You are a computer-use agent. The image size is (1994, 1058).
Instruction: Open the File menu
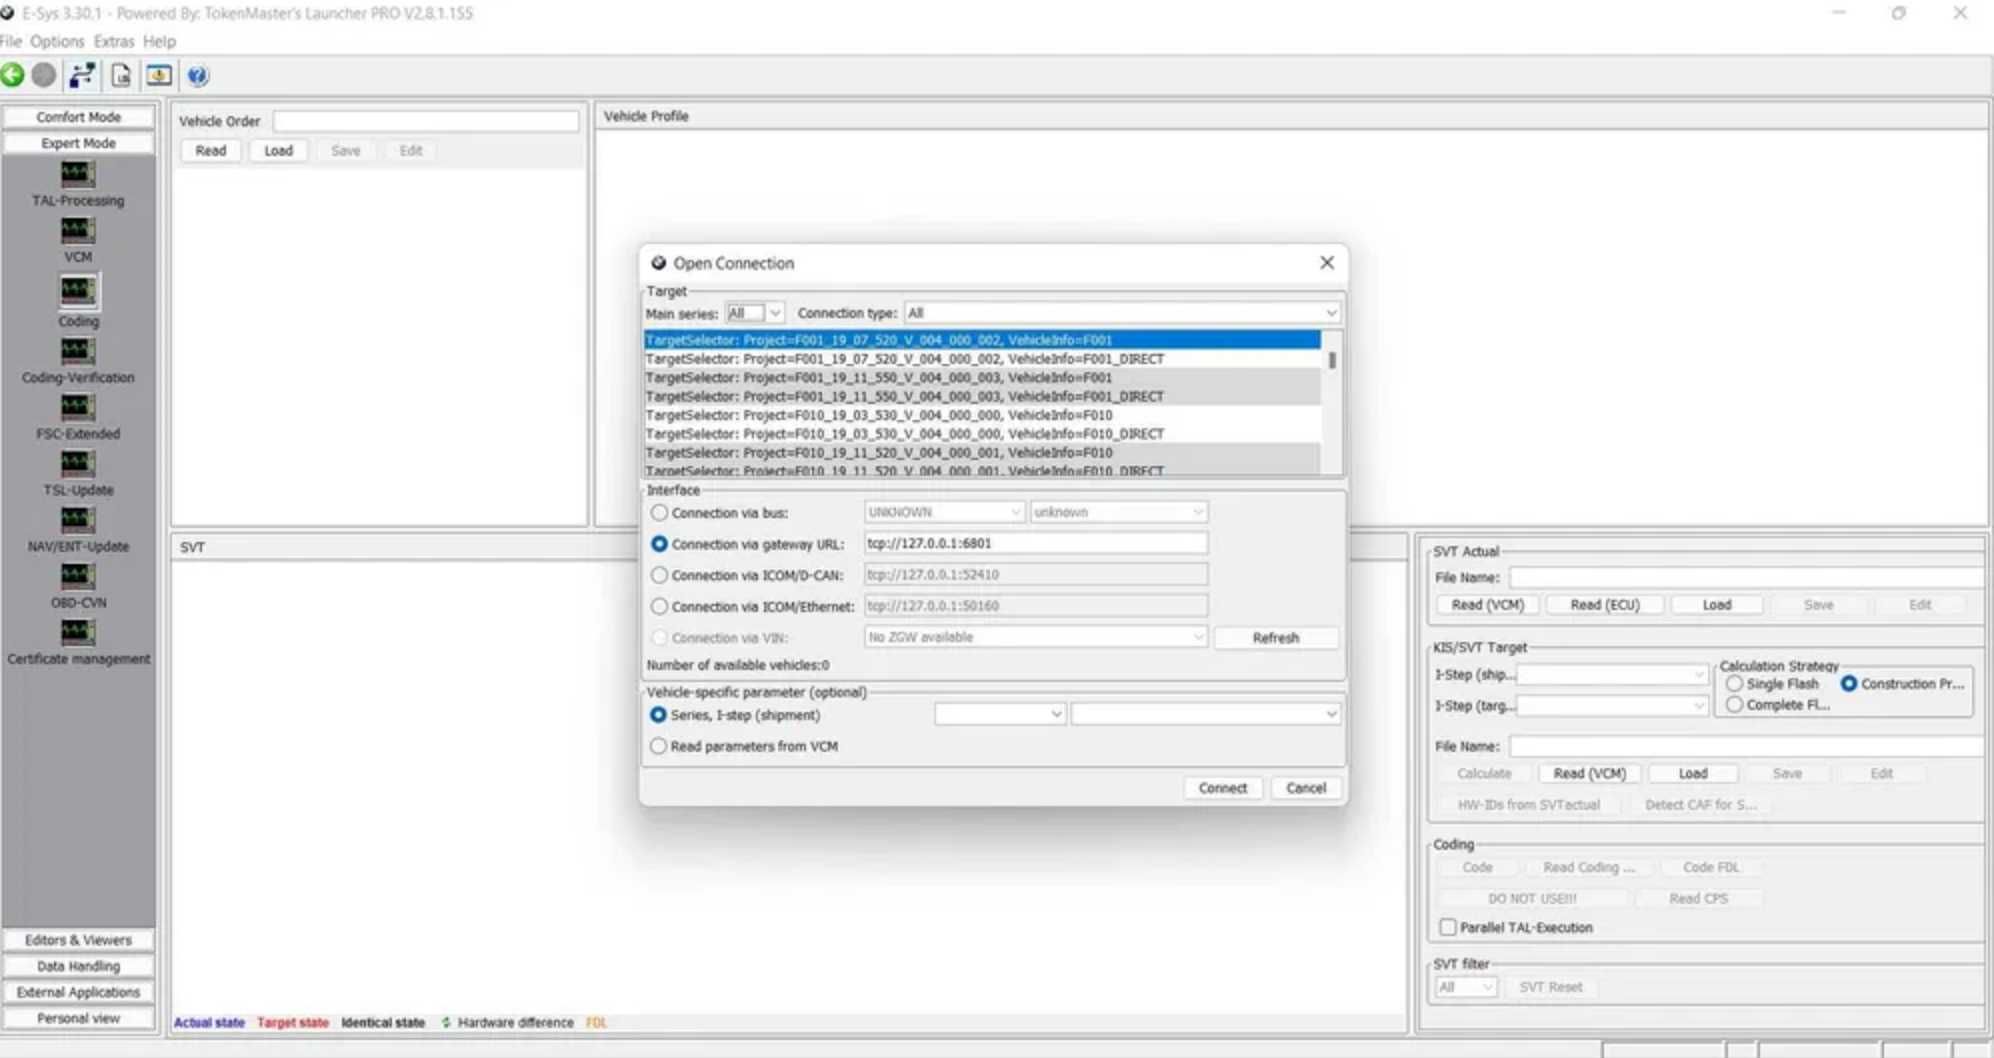tap(11, 41)
